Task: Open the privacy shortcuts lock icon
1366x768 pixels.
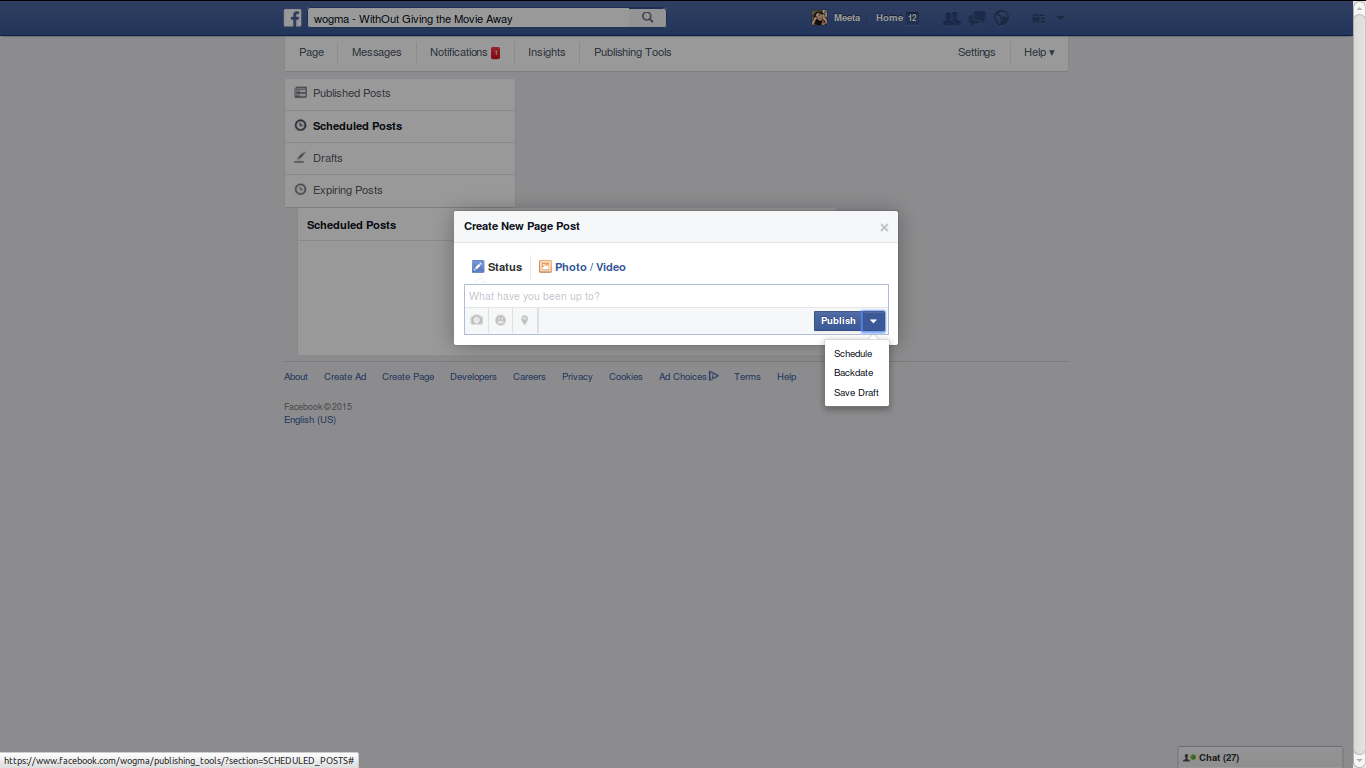Action: (x=1038, y=18)
